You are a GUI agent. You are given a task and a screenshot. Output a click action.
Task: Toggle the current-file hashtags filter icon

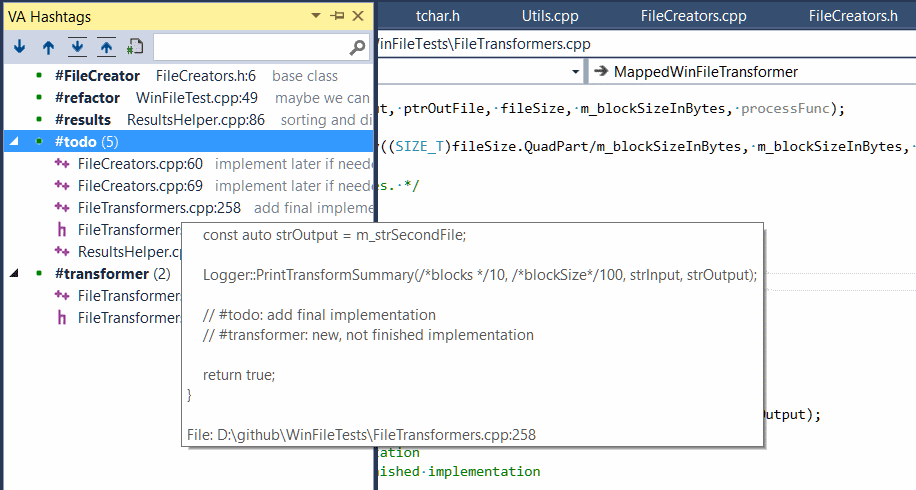pos(135,47)
